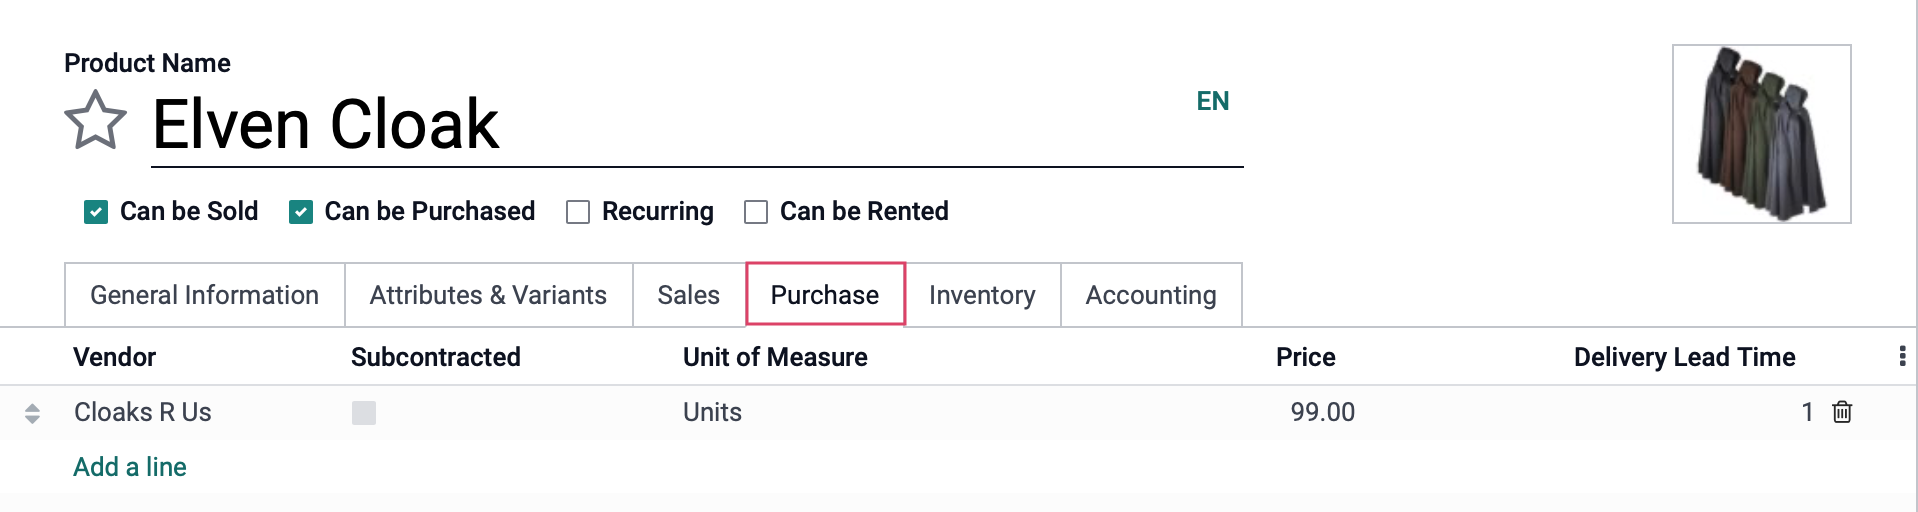Uncheck the Can be Sold checkbox
The image size is (1918, 512).
(x=96, y=212)
